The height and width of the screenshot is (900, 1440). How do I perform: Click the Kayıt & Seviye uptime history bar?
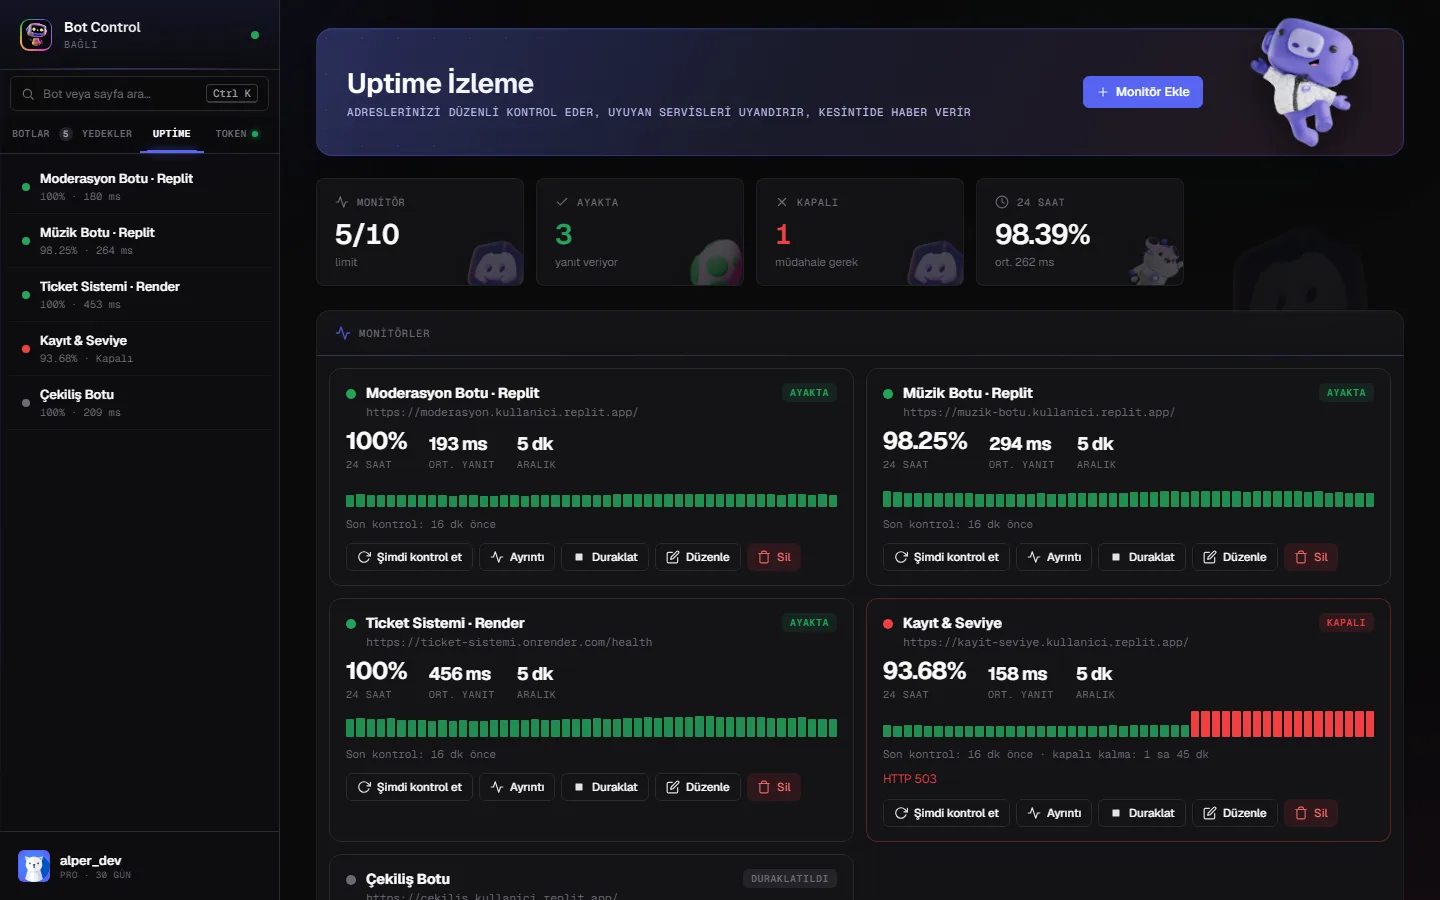[1128, 724]
